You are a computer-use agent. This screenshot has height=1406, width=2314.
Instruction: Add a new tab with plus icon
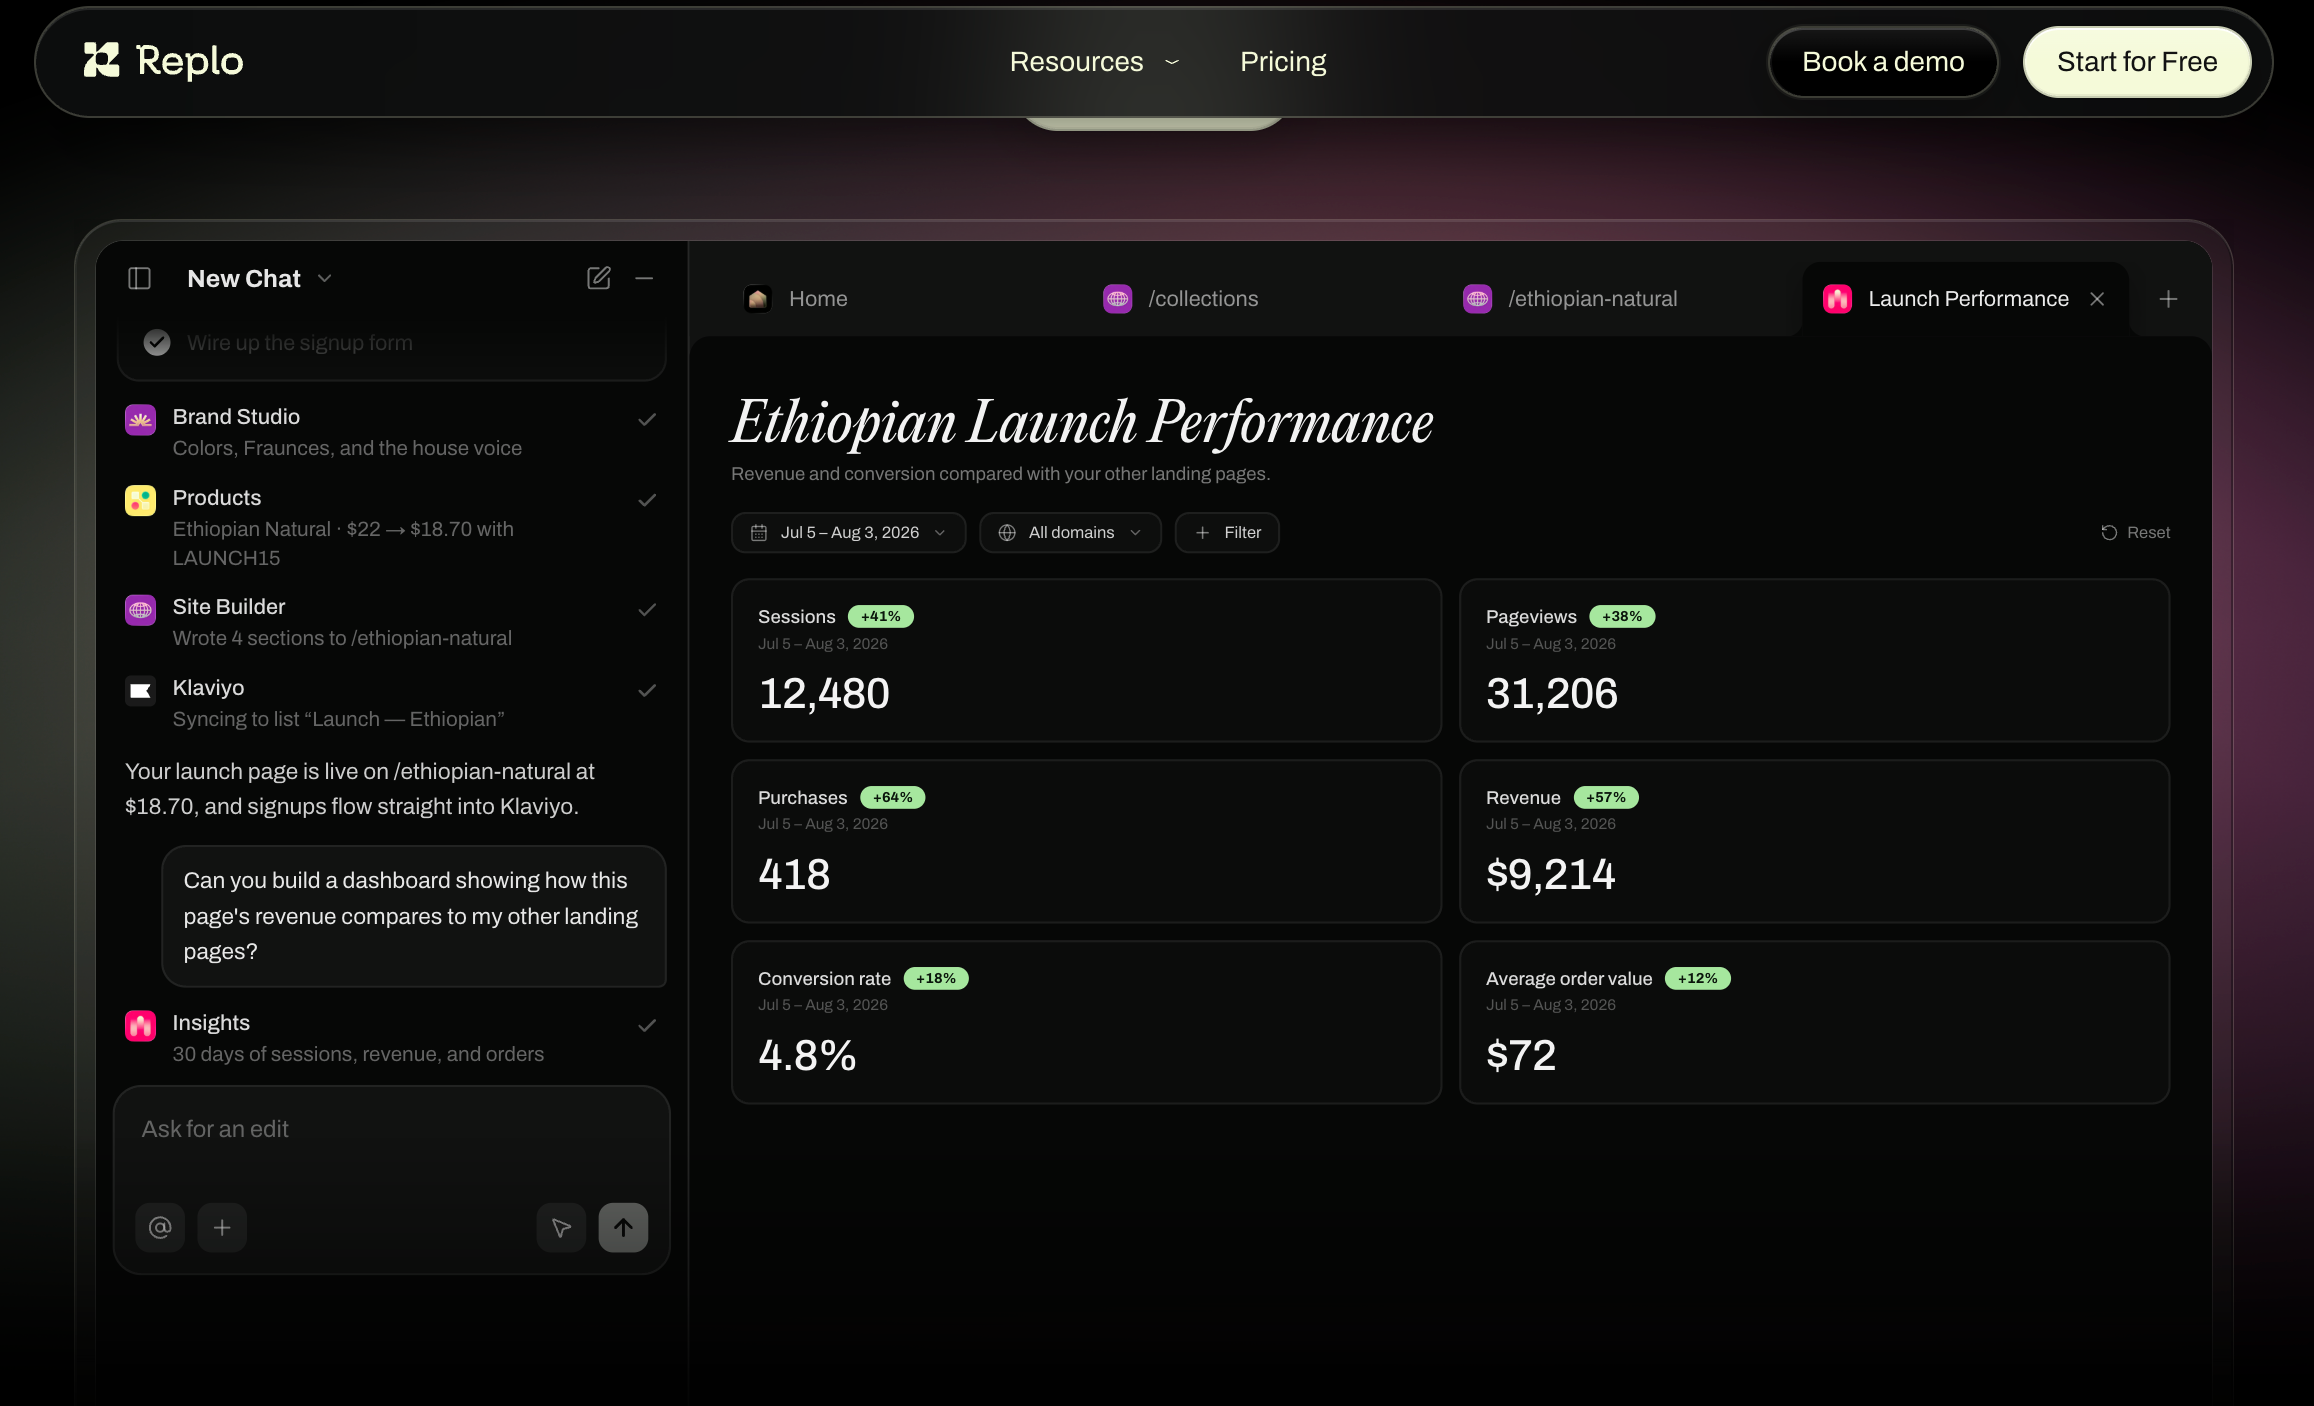[2168, 299]
